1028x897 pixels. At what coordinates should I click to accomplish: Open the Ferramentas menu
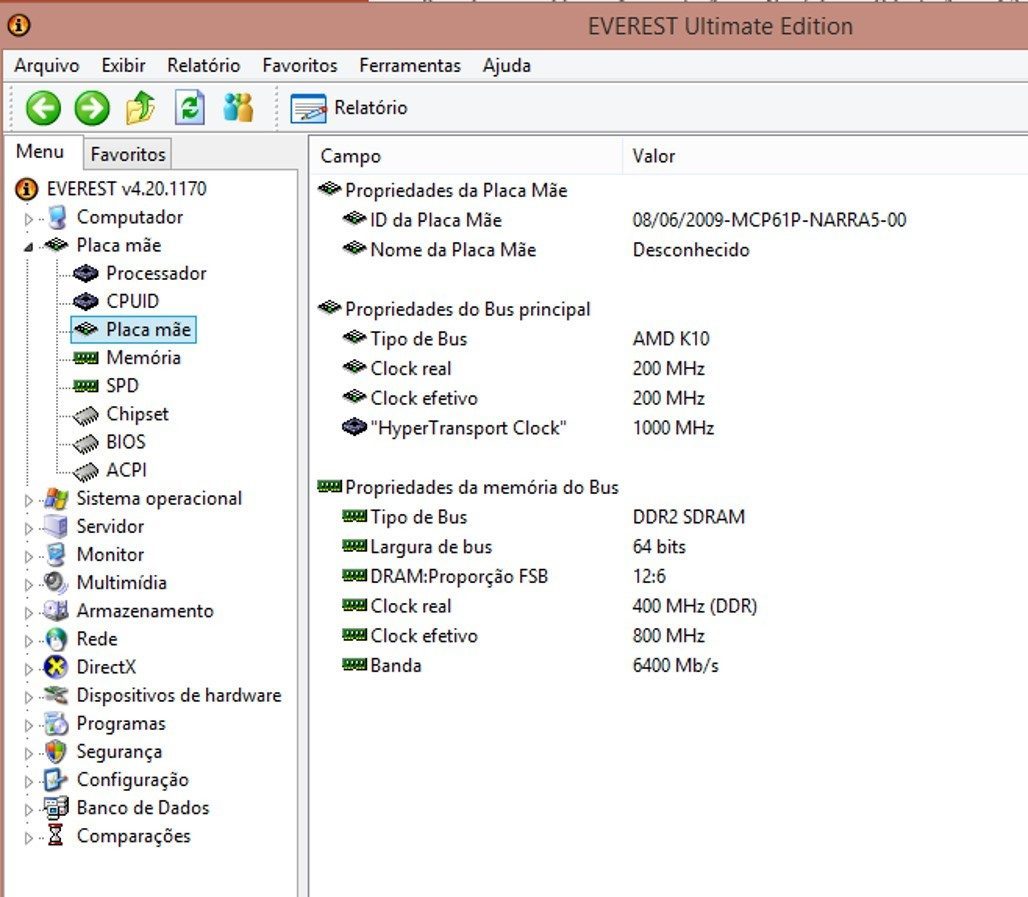pyautogui.click(x=410, y=66)
